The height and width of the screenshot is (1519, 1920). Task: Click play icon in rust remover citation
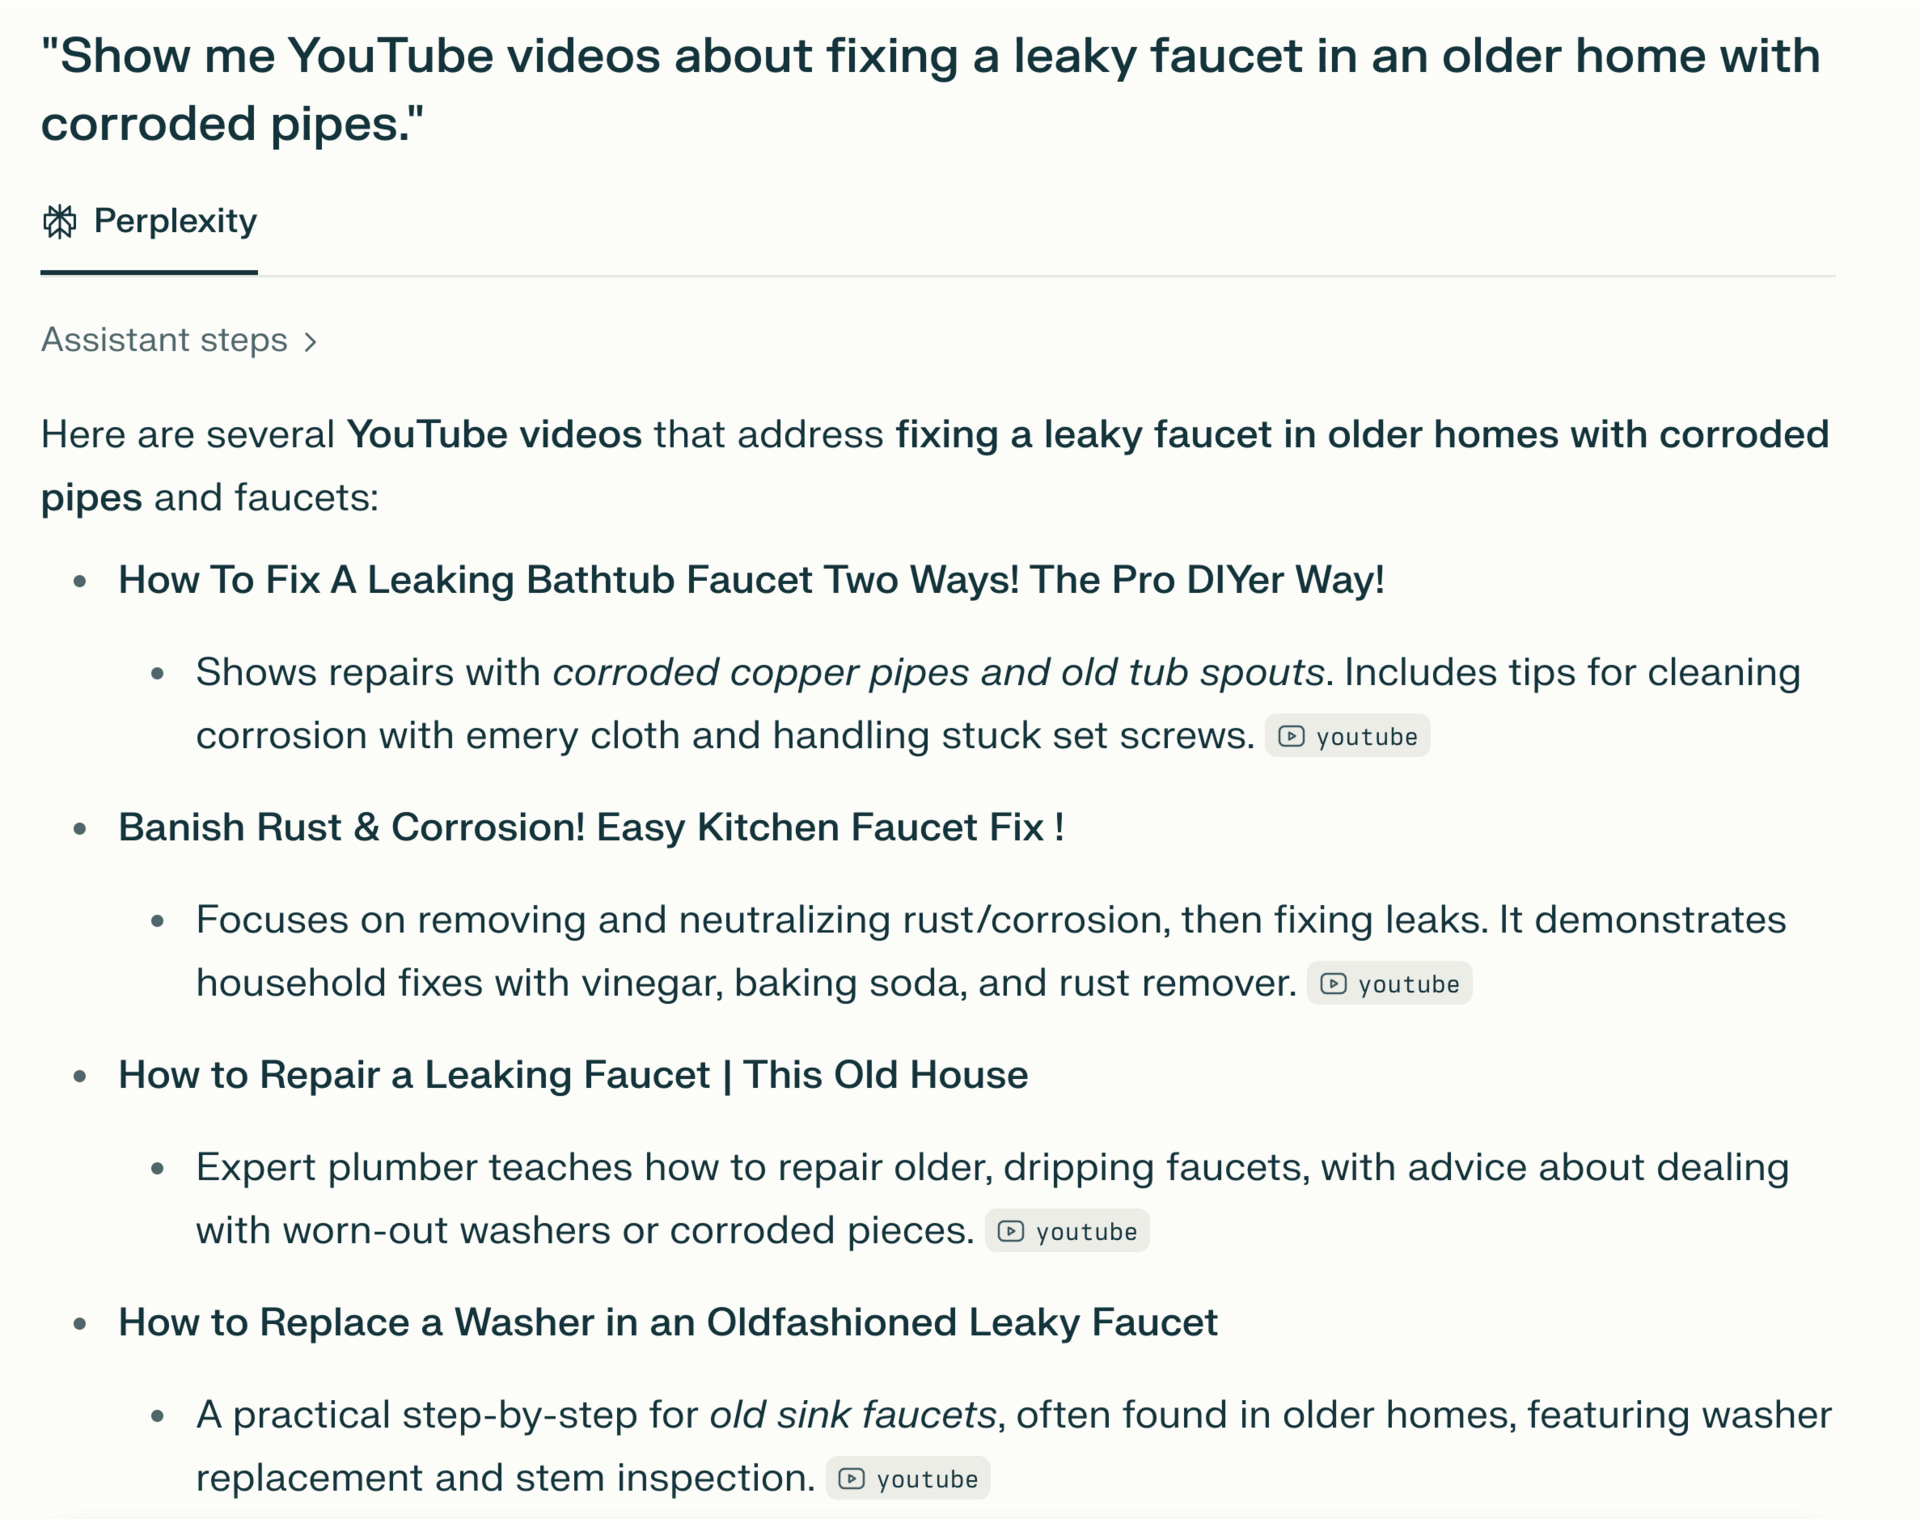coord(1333,984)
